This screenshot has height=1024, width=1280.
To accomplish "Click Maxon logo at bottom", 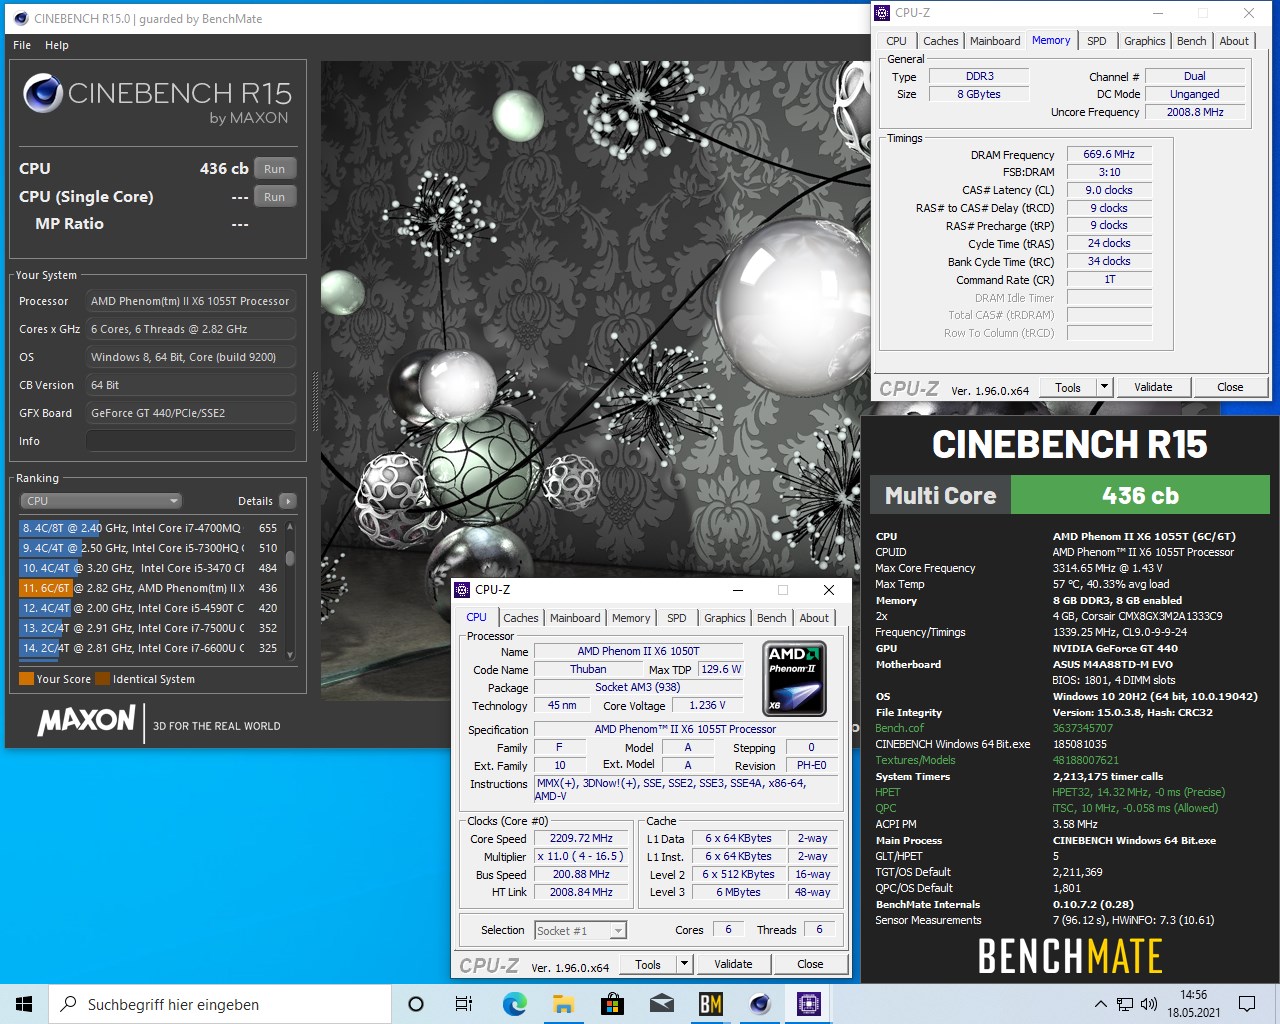I will (x=86, y=720).
